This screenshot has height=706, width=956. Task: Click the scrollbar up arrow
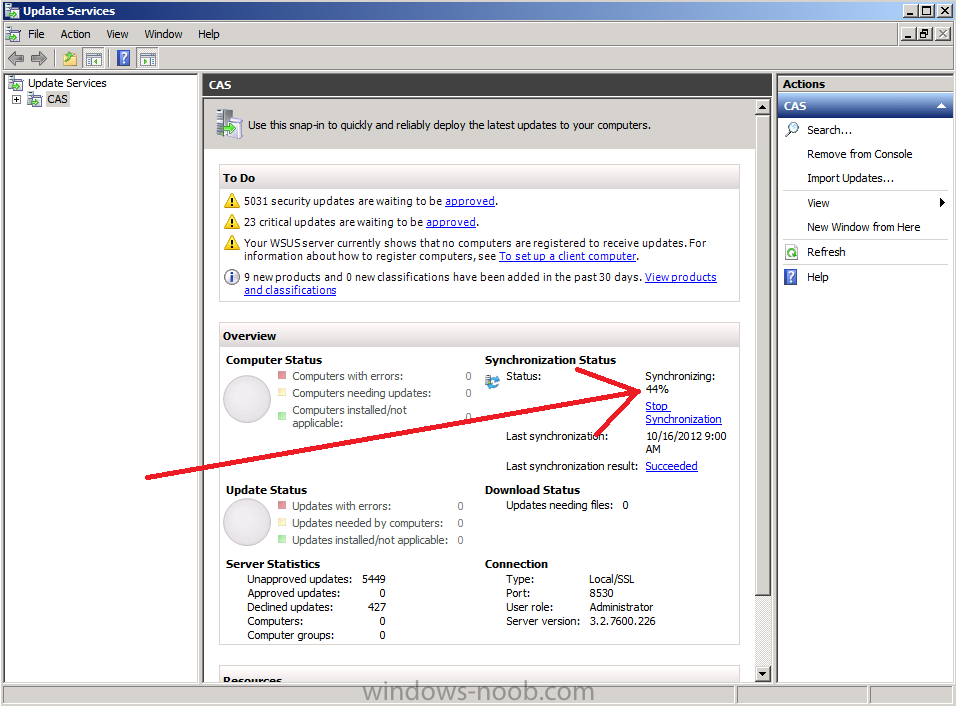pos(762,107)
